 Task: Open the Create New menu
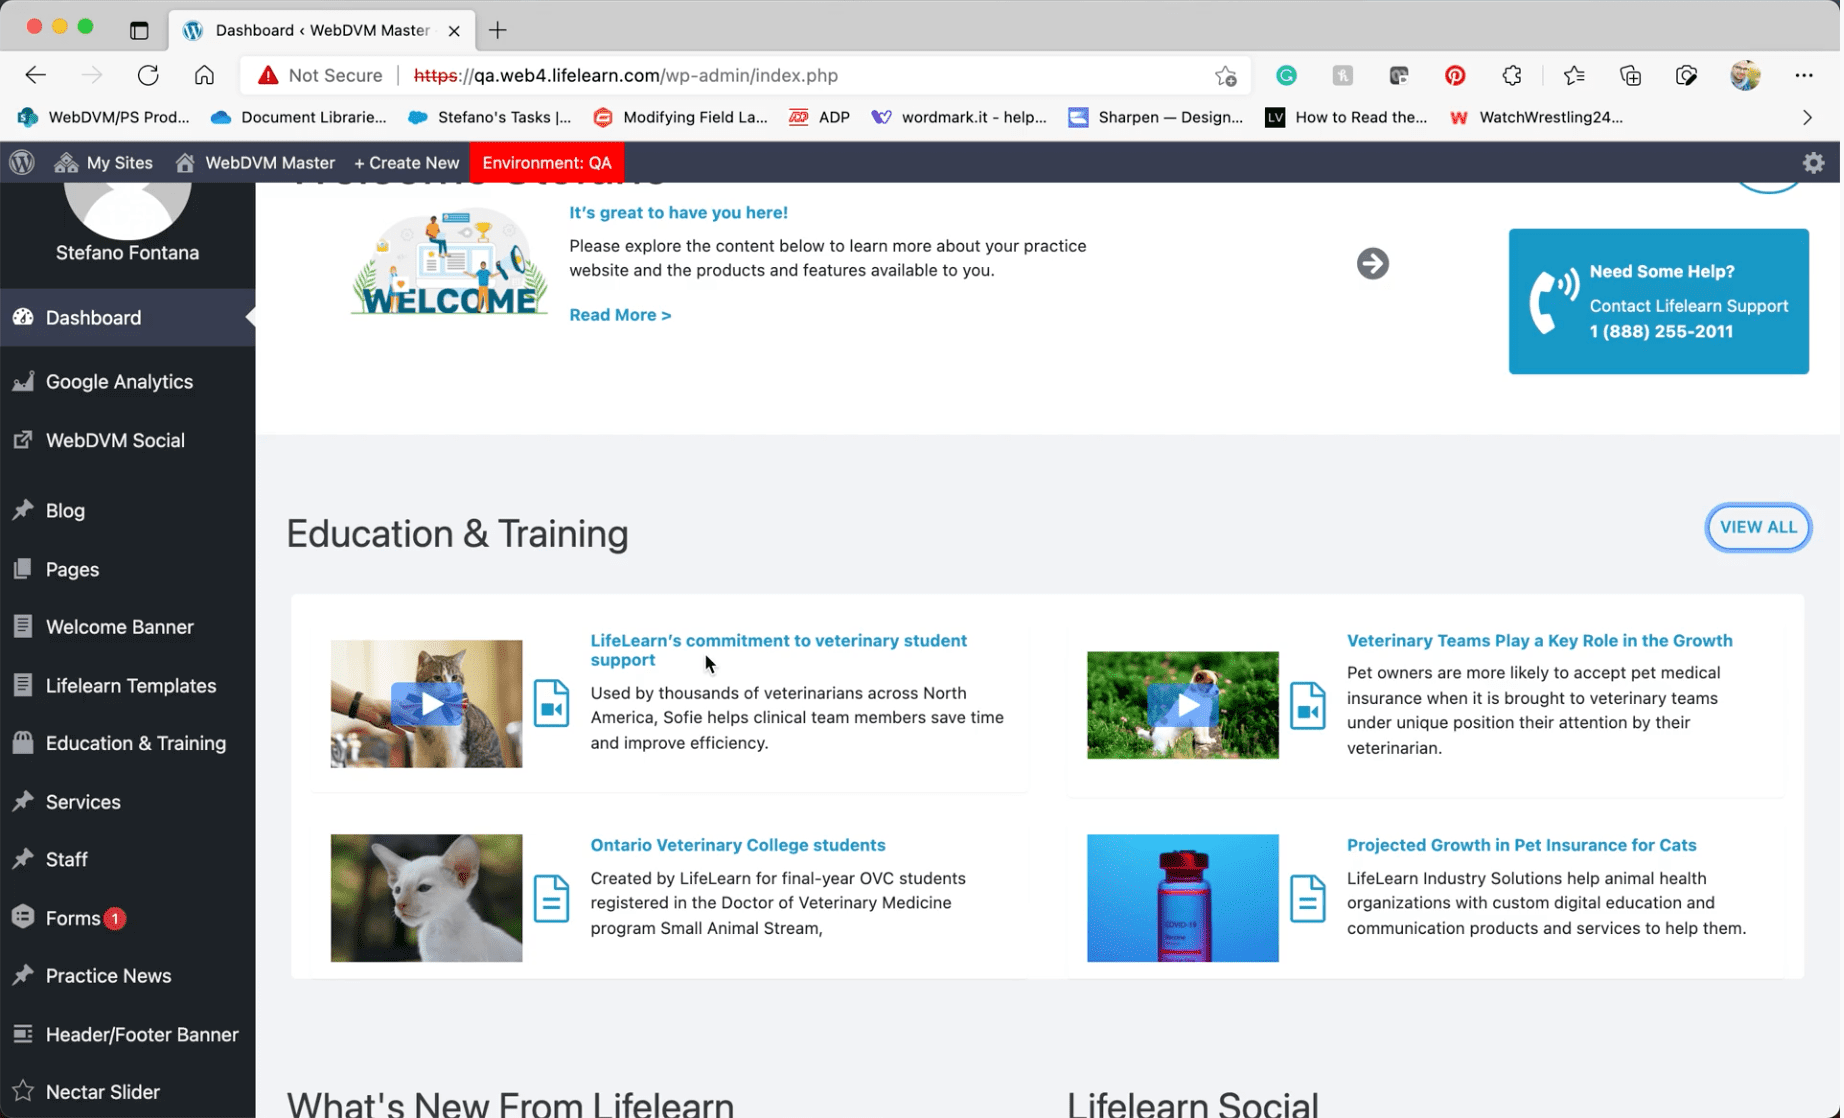pos(406,162)
